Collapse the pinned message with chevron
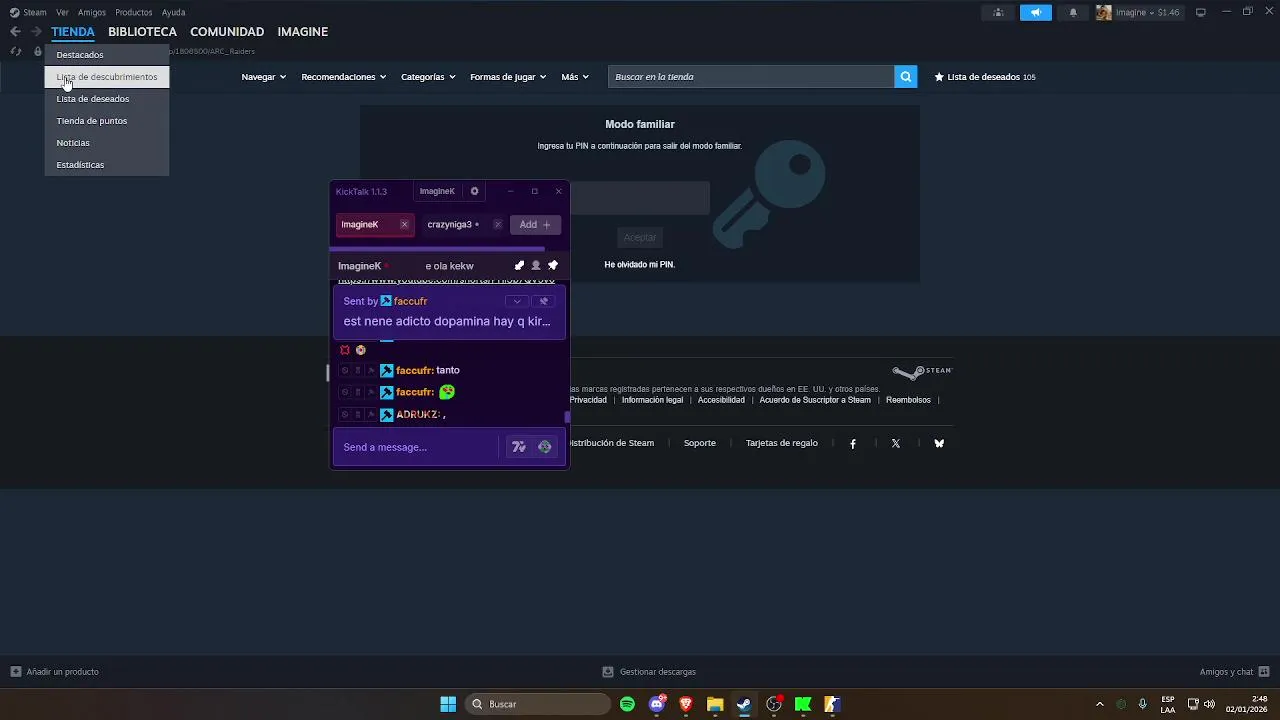The width and height of the screenshot is (1280, 720). pos(517,301)
